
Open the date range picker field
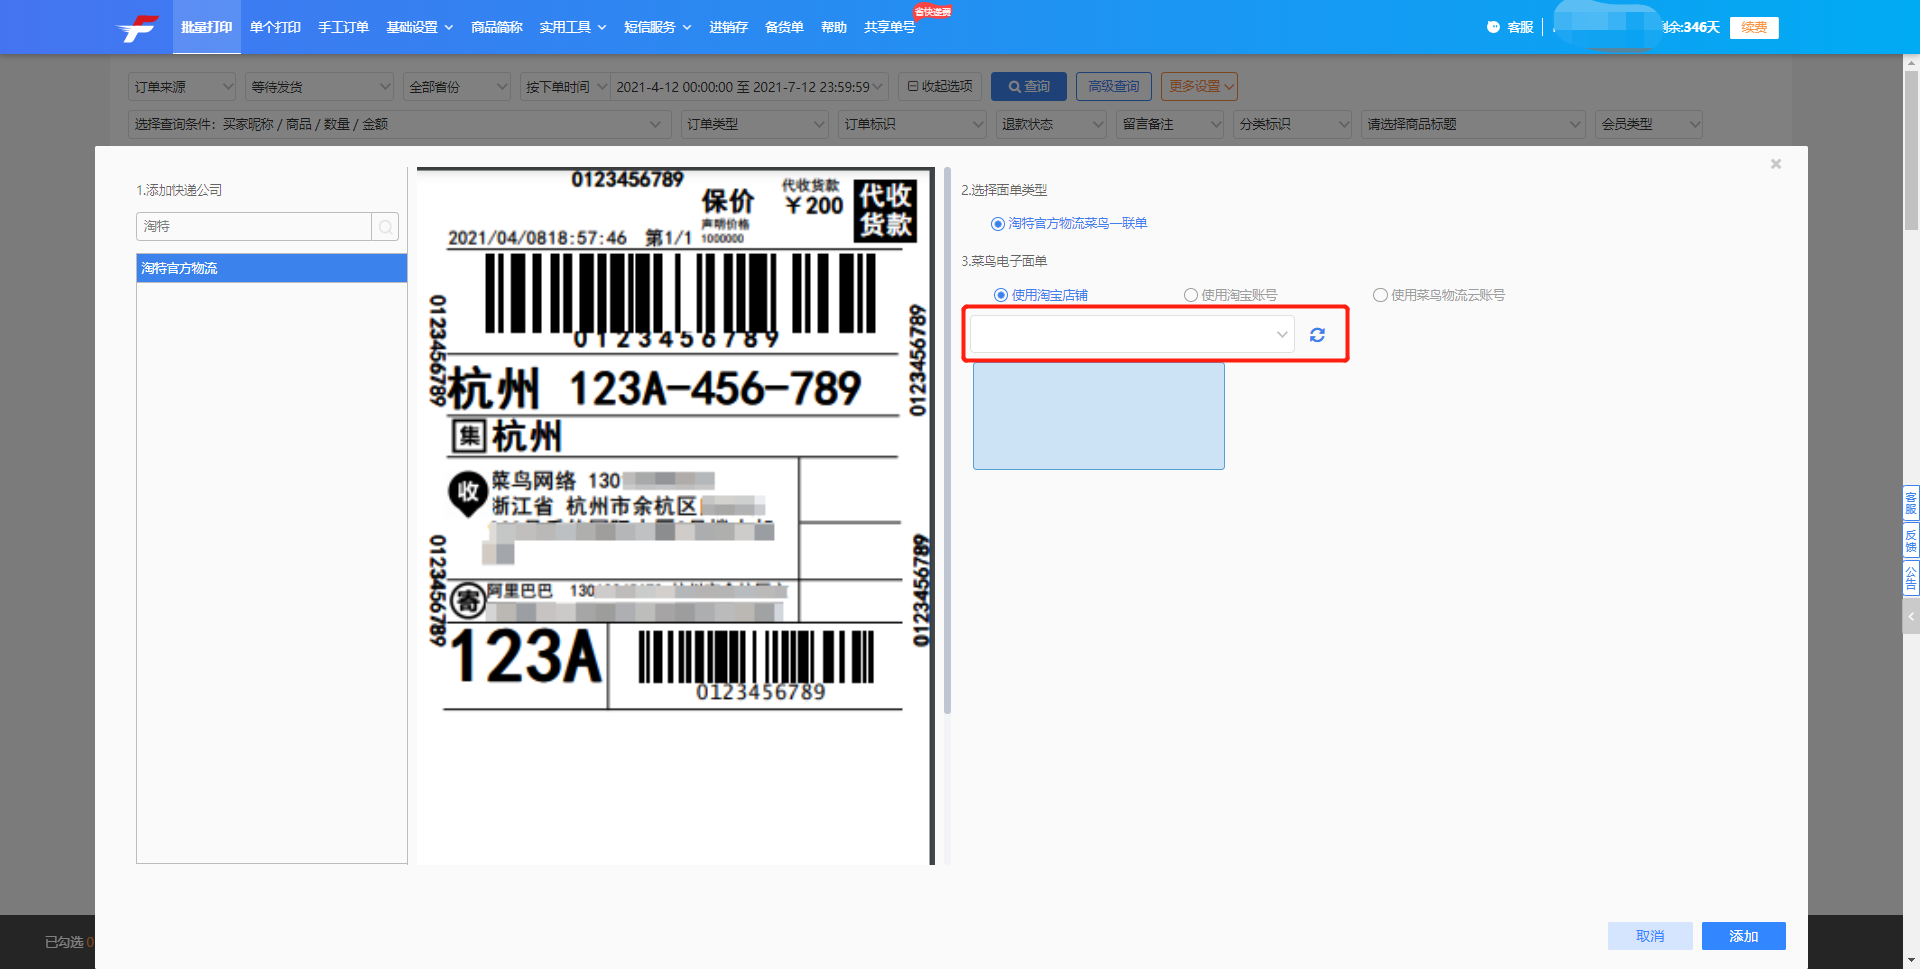pyautogui.click(x=749, y=87)
